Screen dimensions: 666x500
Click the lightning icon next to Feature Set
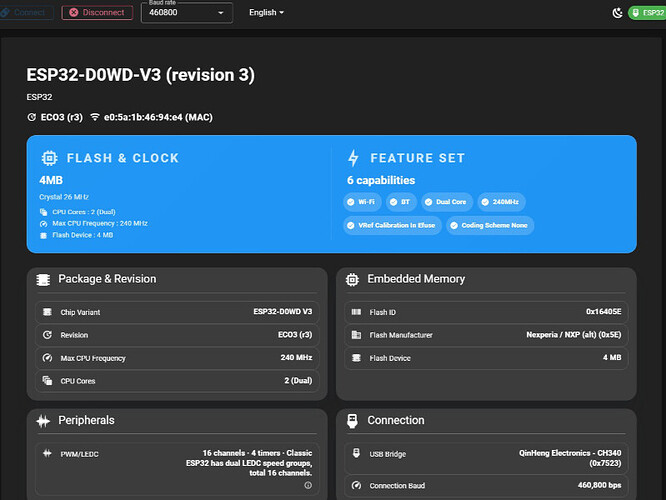click(x=353, y=158)
